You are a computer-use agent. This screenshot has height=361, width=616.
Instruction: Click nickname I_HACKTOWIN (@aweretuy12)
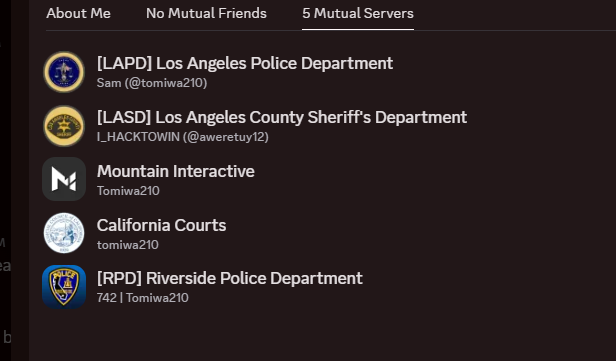[183, 137]
